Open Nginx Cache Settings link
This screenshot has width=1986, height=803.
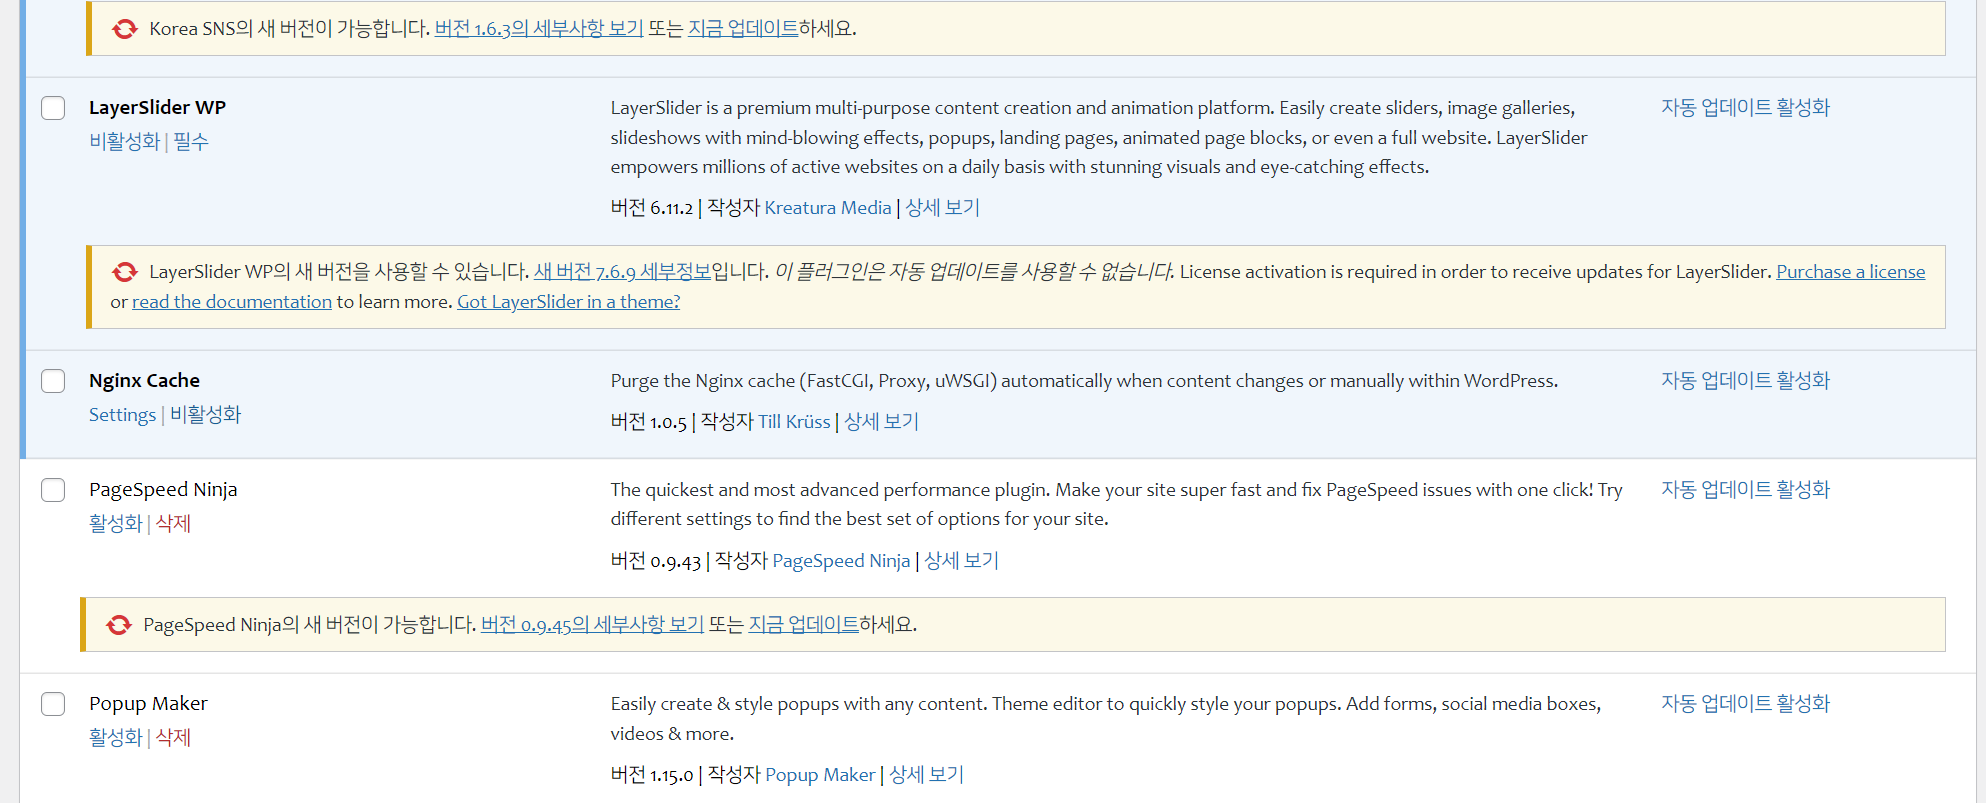pos(122,414)
